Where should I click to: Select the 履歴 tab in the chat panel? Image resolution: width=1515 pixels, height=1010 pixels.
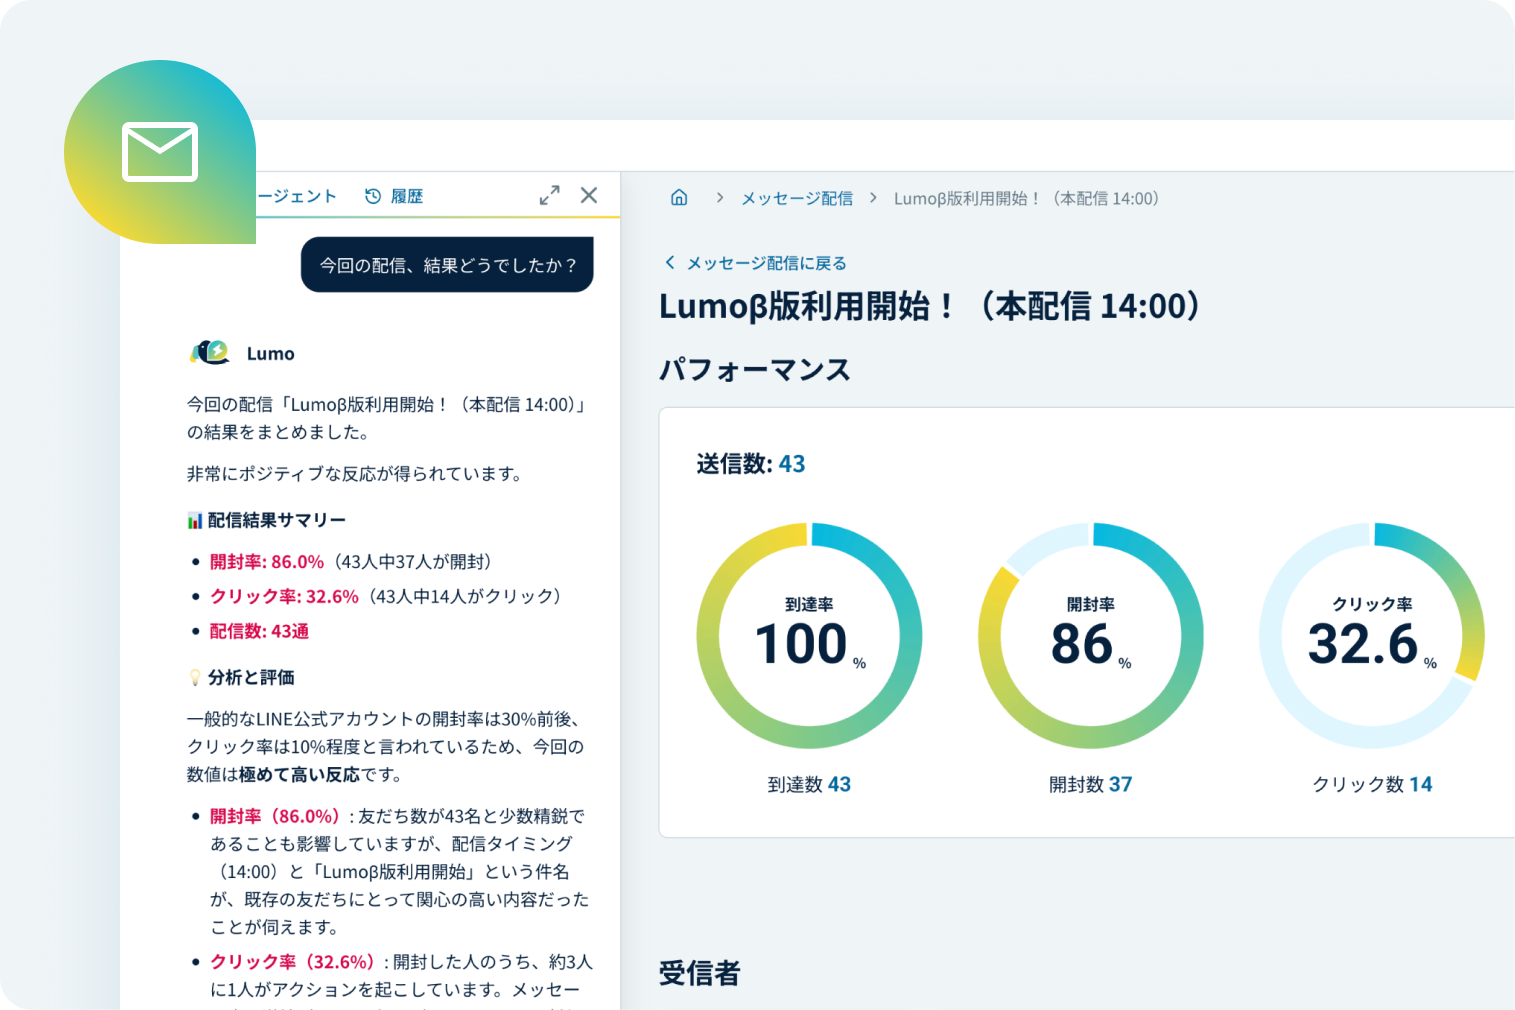click(x=404, y=195)
